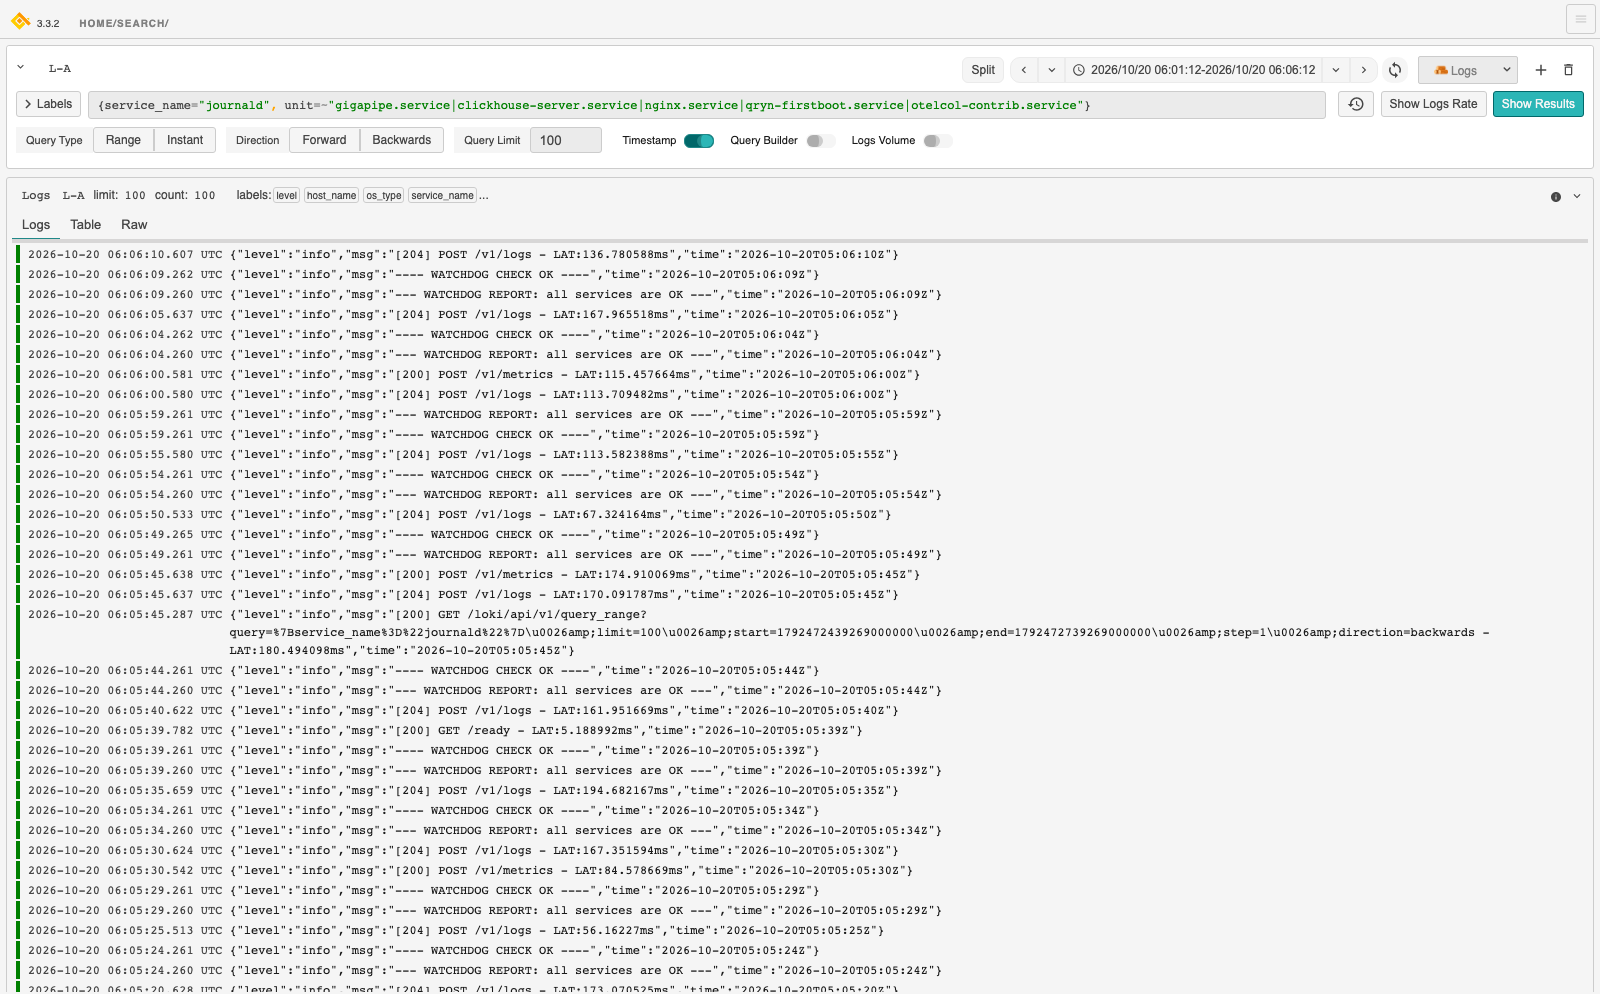1600x1000 pixels.
Task: Select the Range query type
Action: tap(123, 140)
